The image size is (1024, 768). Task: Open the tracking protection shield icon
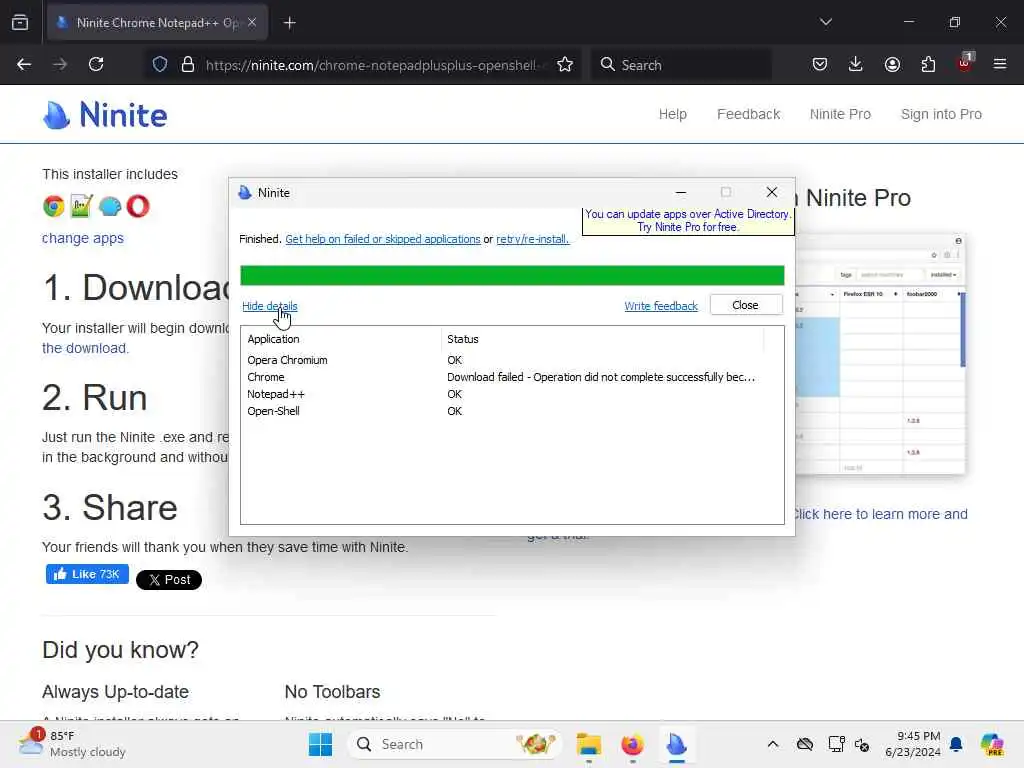tap(160, 65)
